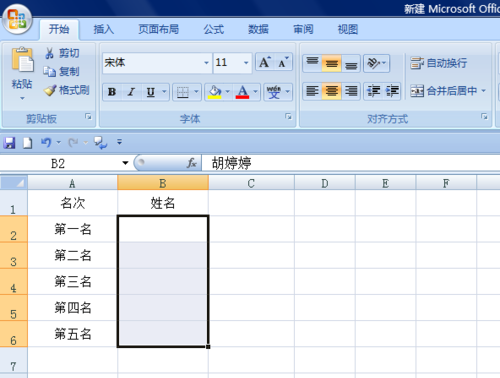The width and height of the screenshot is (500, 378).
Task: Open the font name dropdown (宋体)
Action: tap(206, 63)
